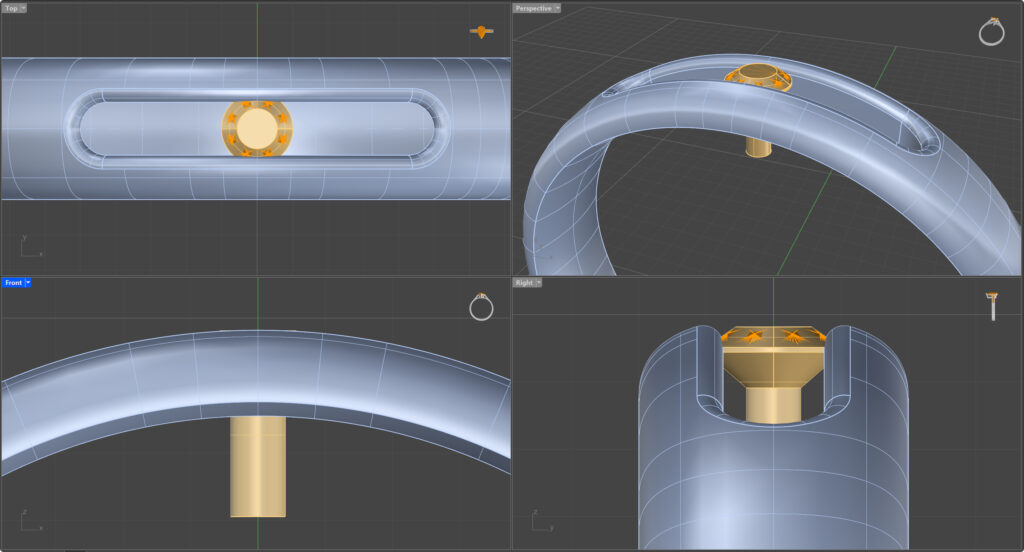Viewport: 1024px width, 552px height.
Task: Activate the Perspective viewport title label
Action: [x=533, y=8]
